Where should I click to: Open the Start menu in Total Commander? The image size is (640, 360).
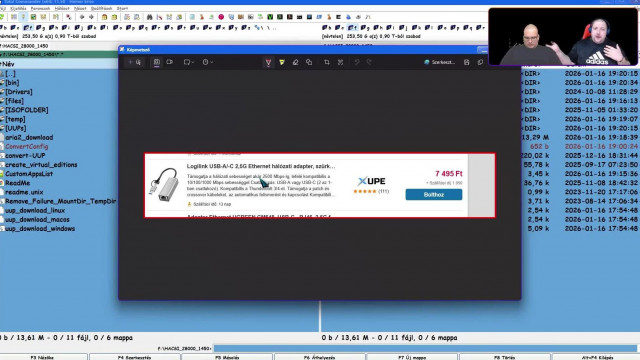(x=122, y=8)
